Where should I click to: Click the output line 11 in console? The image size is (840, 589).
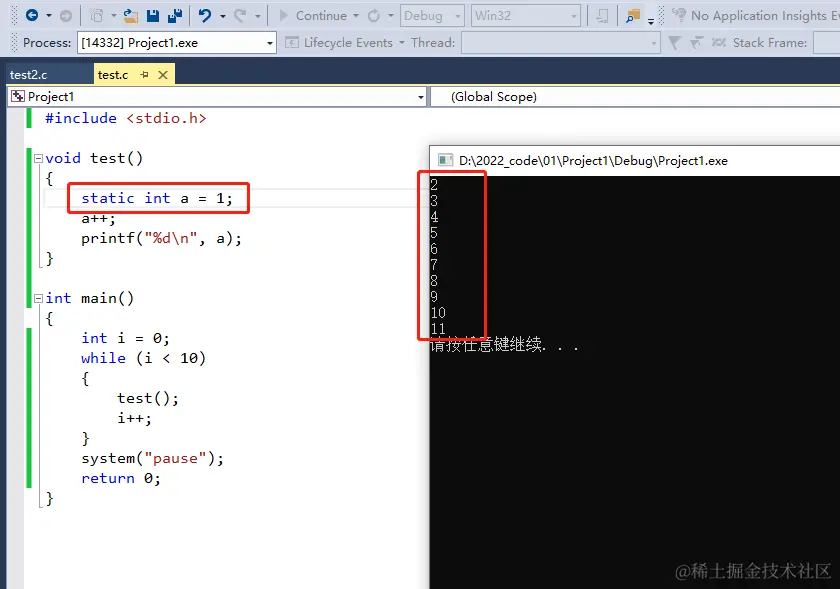tap(438, 329)
